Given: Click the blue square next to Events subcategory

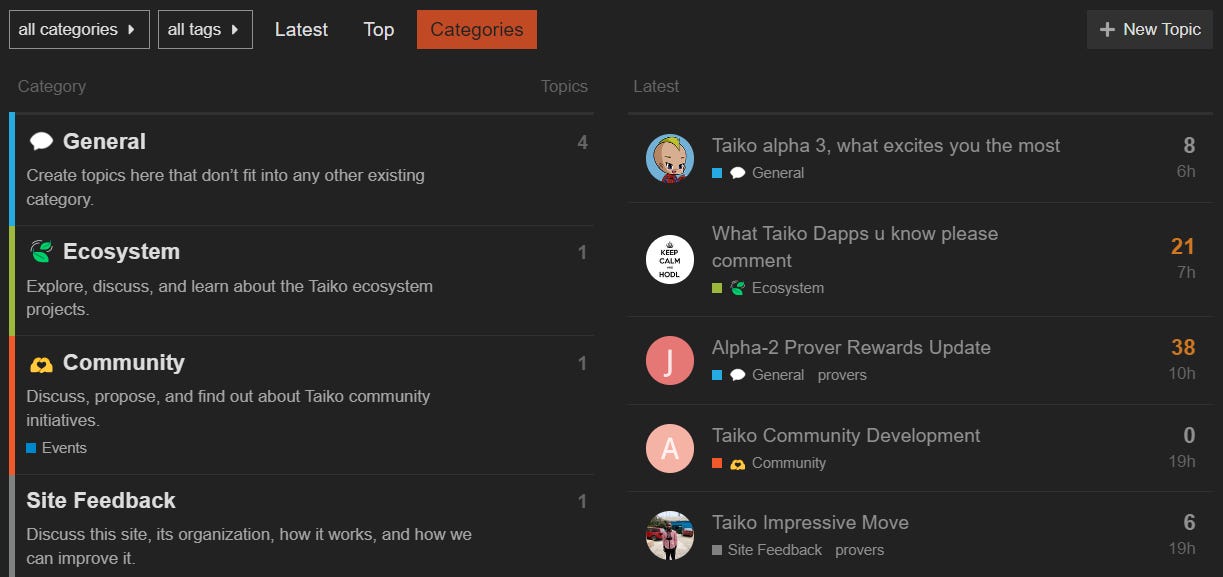Looking at the screenshot, I should tap(31, 448).
